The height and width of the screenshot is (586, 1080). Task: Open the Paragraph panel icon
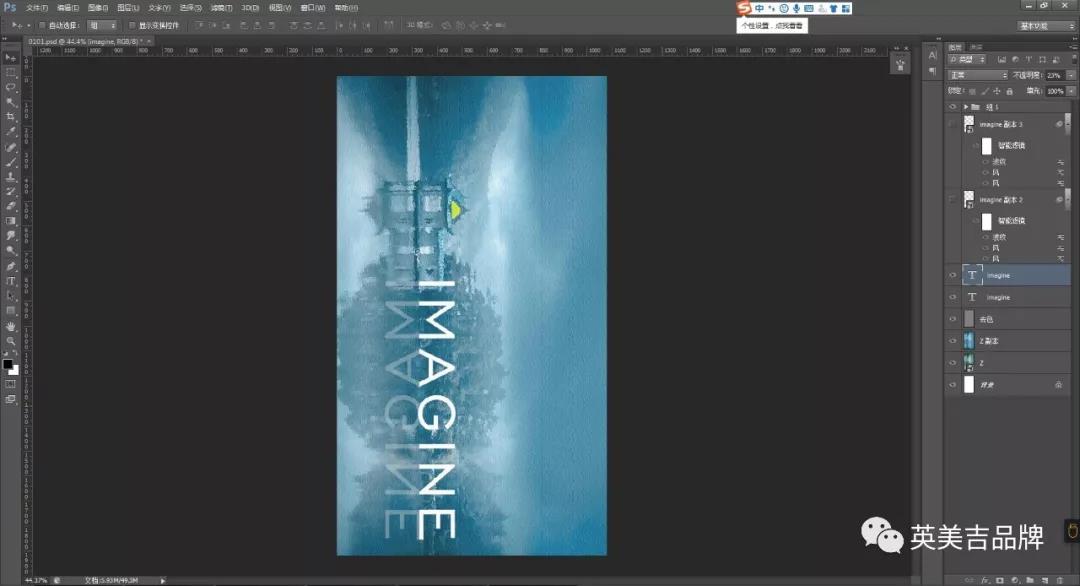tap(933, 71)
